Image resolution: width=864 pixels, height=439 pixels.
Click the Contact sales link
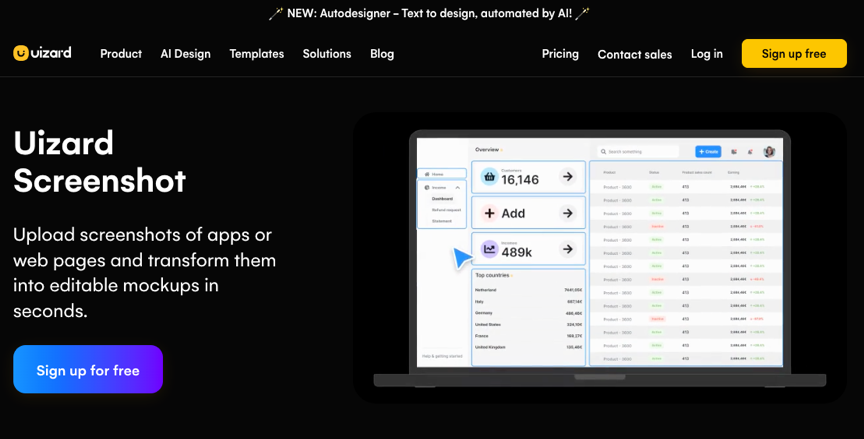point(635,54)
